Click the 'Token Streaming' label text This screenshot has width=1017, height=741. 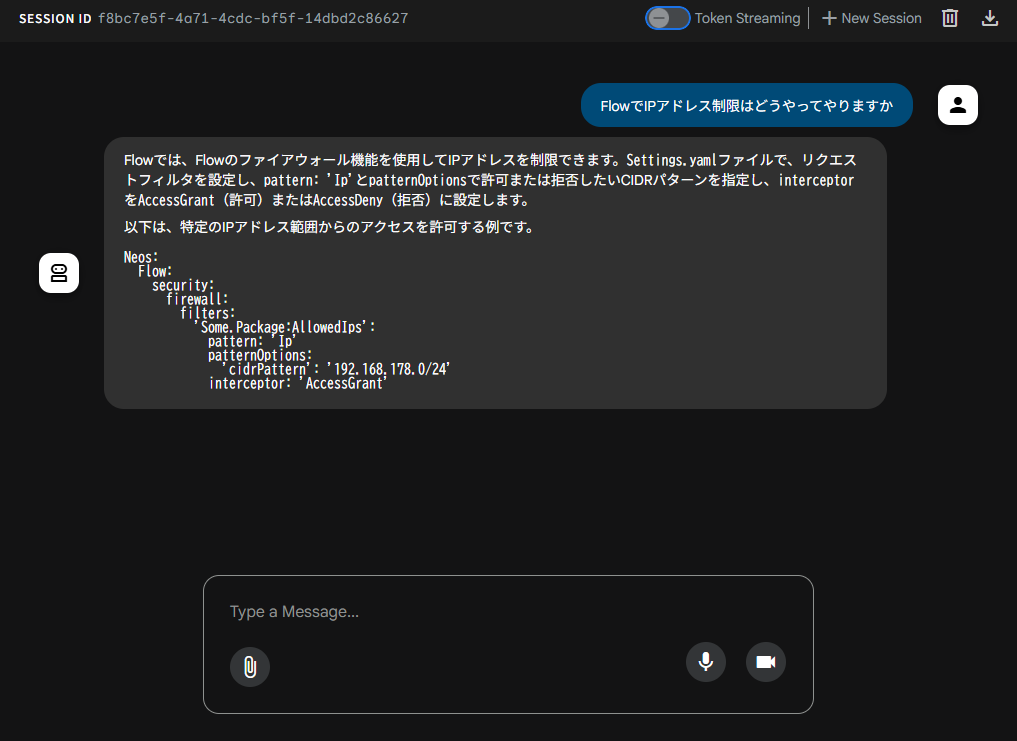747,18
